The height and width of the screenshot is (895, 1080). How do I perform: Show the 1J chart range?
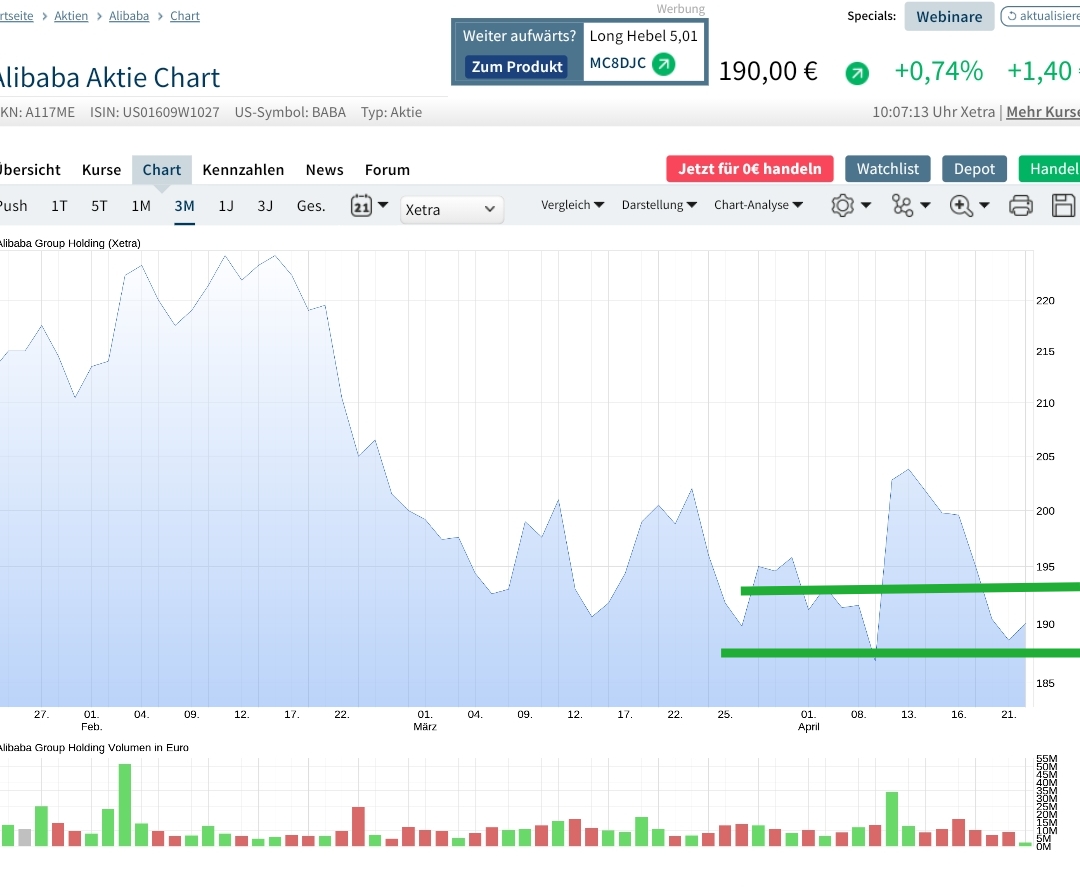click(x=226, y=206)
